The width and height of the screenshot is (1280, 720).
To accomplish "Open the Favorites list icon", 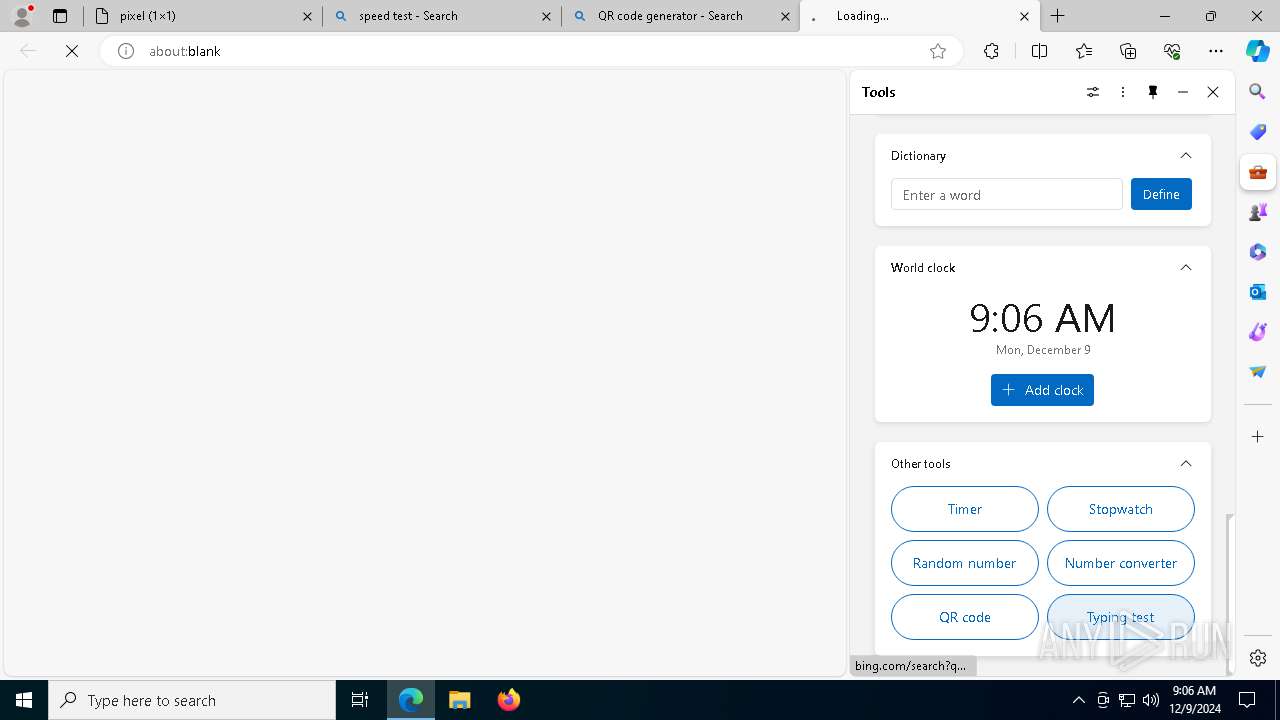I will click(1084, 51).
